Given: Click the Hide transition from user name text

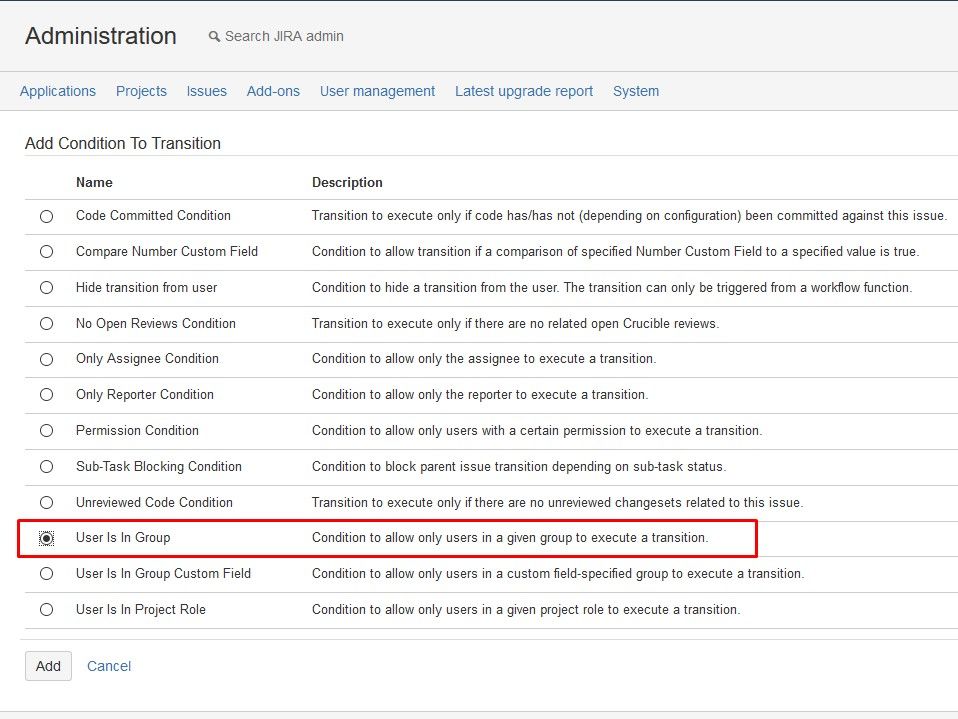Looking at the screenshot, I should 147,288.
